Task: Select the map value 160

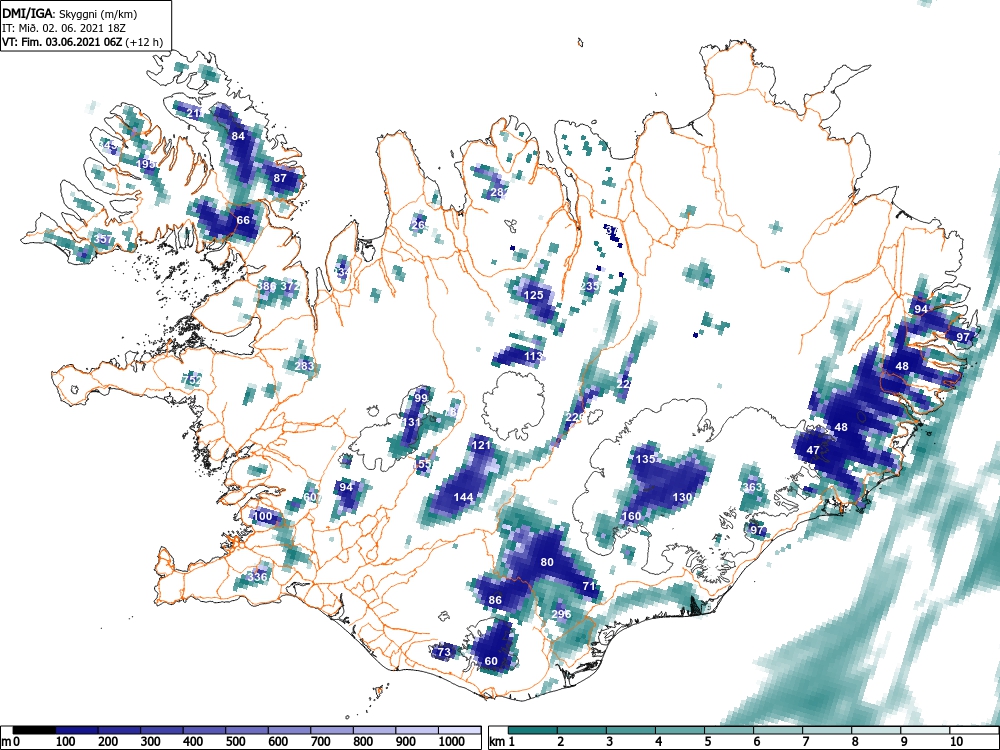Action: coord(631,516)
